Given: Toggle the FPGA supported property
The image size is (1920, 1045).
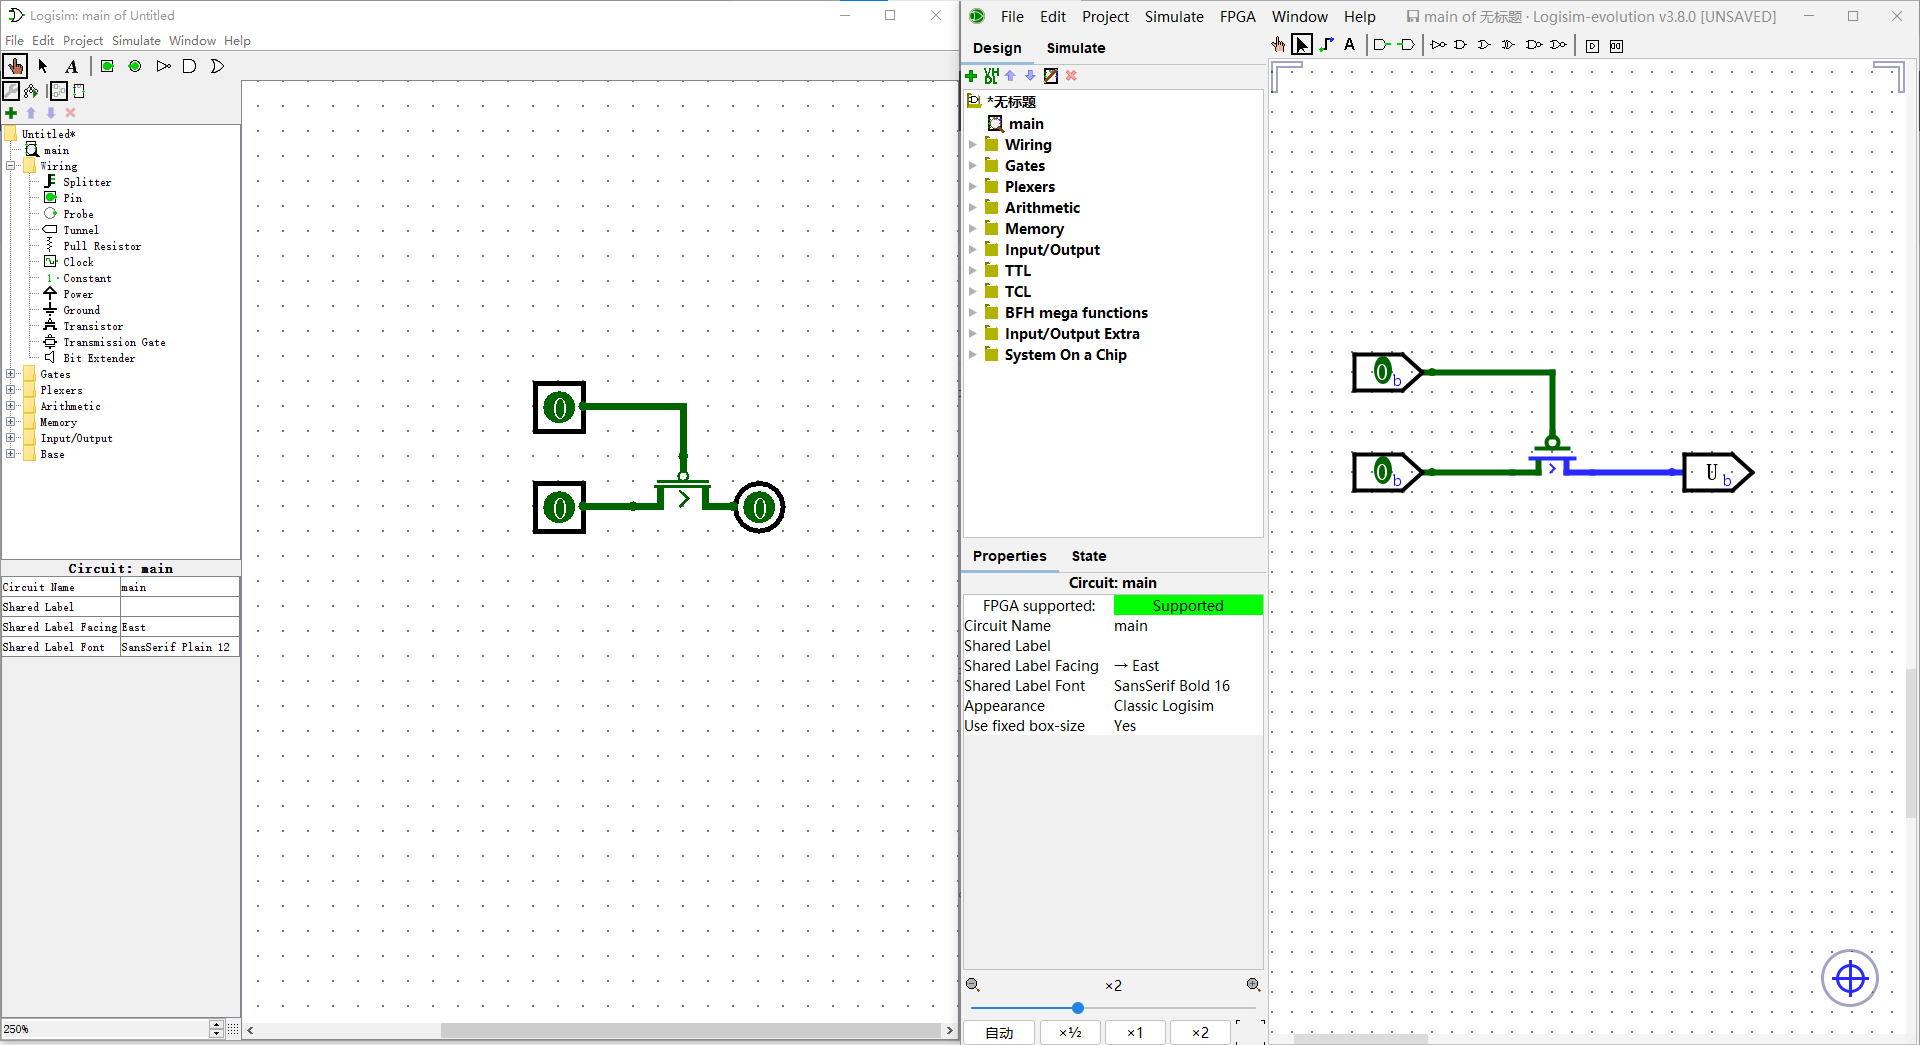Looking at the screenshot, I should (1188, 605).
